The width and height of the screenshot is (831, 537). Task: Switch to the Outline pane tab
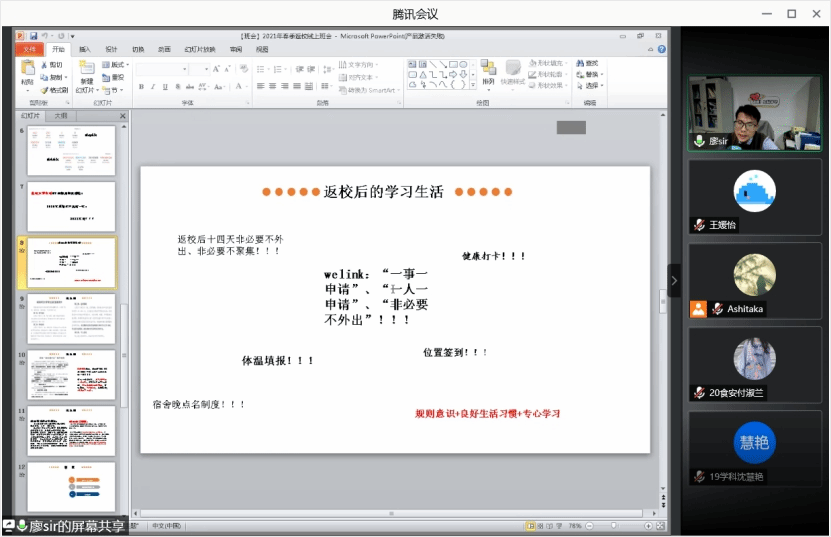tap(61, 116)
